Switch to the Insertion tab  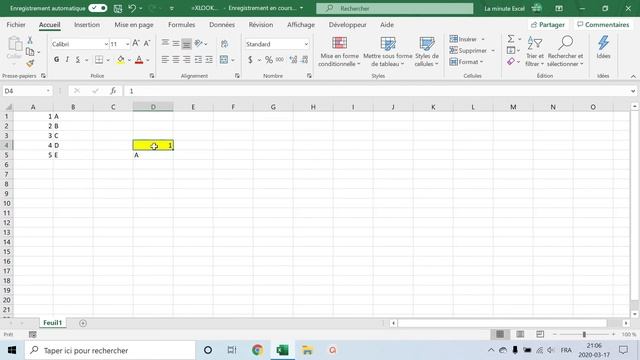87,24
